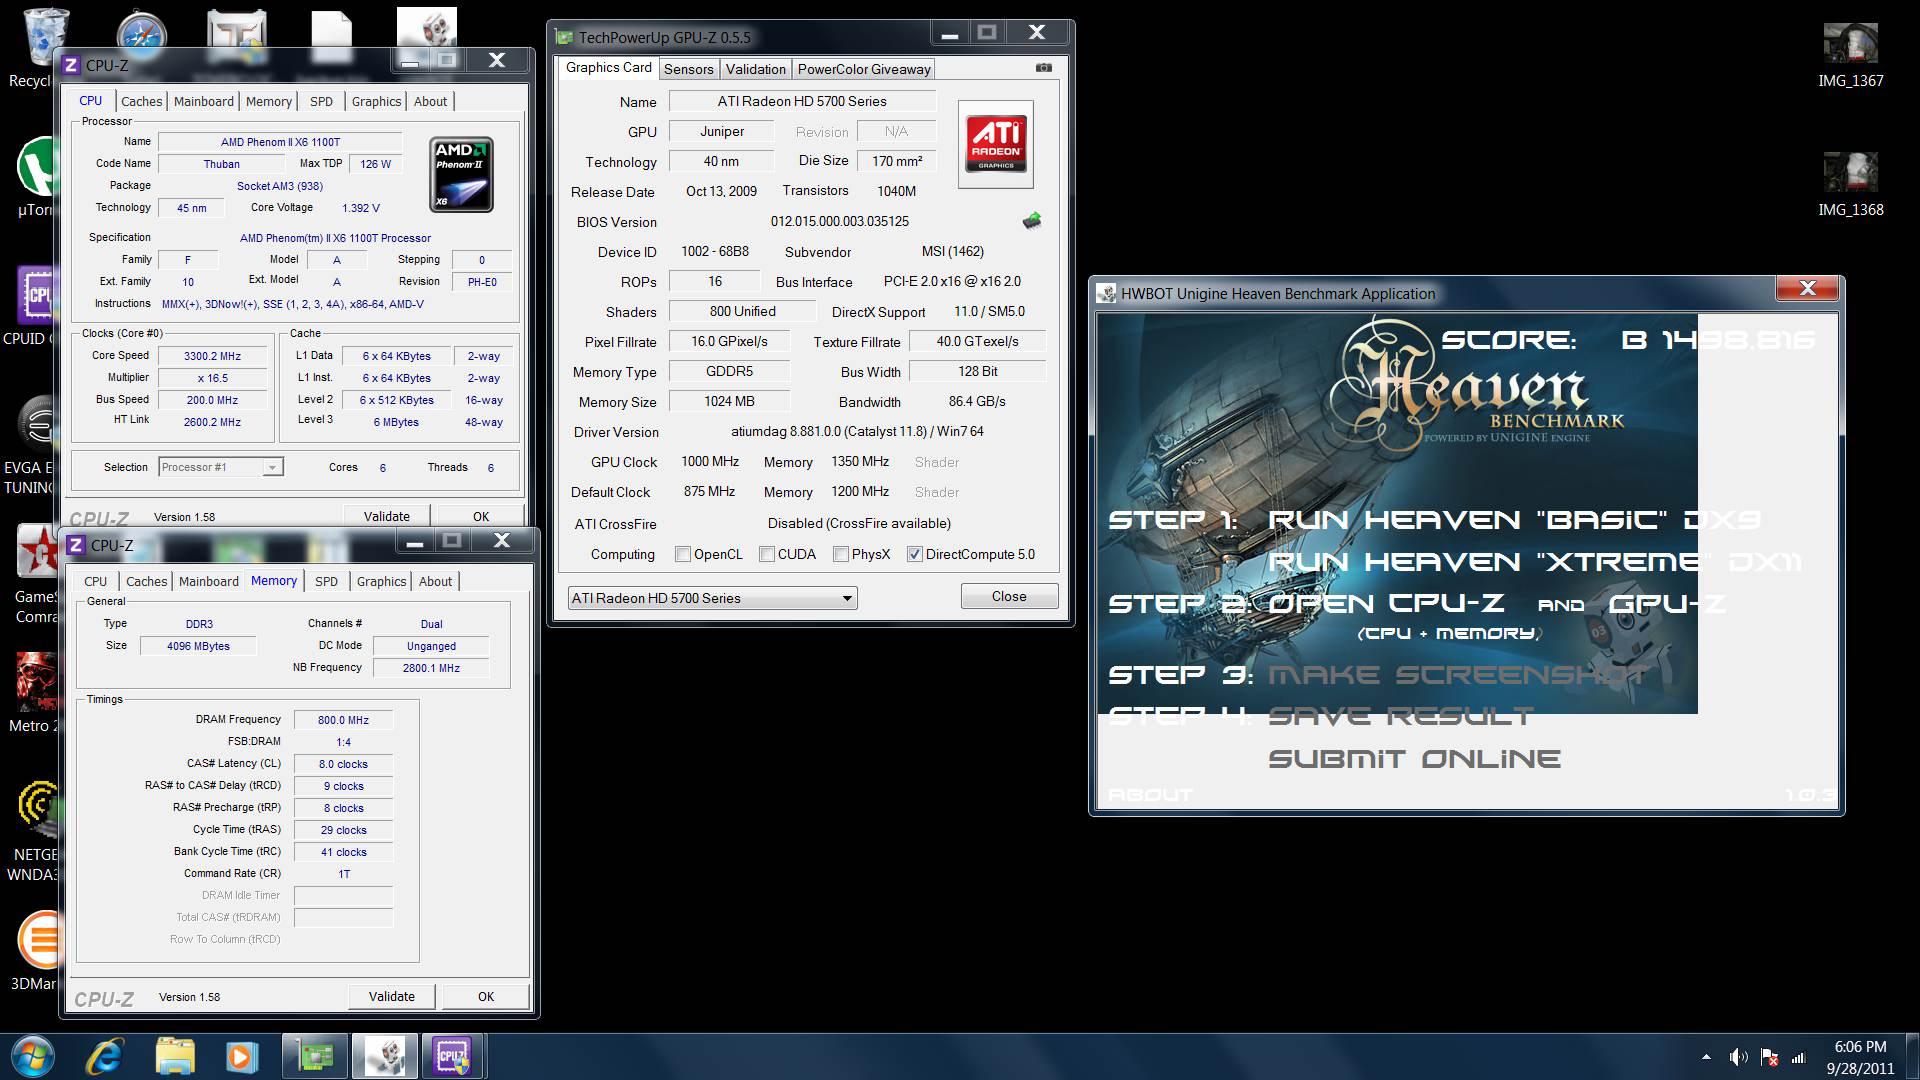Open Graphics tab in upper CPU-Z window
The height and width of the screenshot is (1080, 1920).
pyautogui.click(x=376, y=101)
